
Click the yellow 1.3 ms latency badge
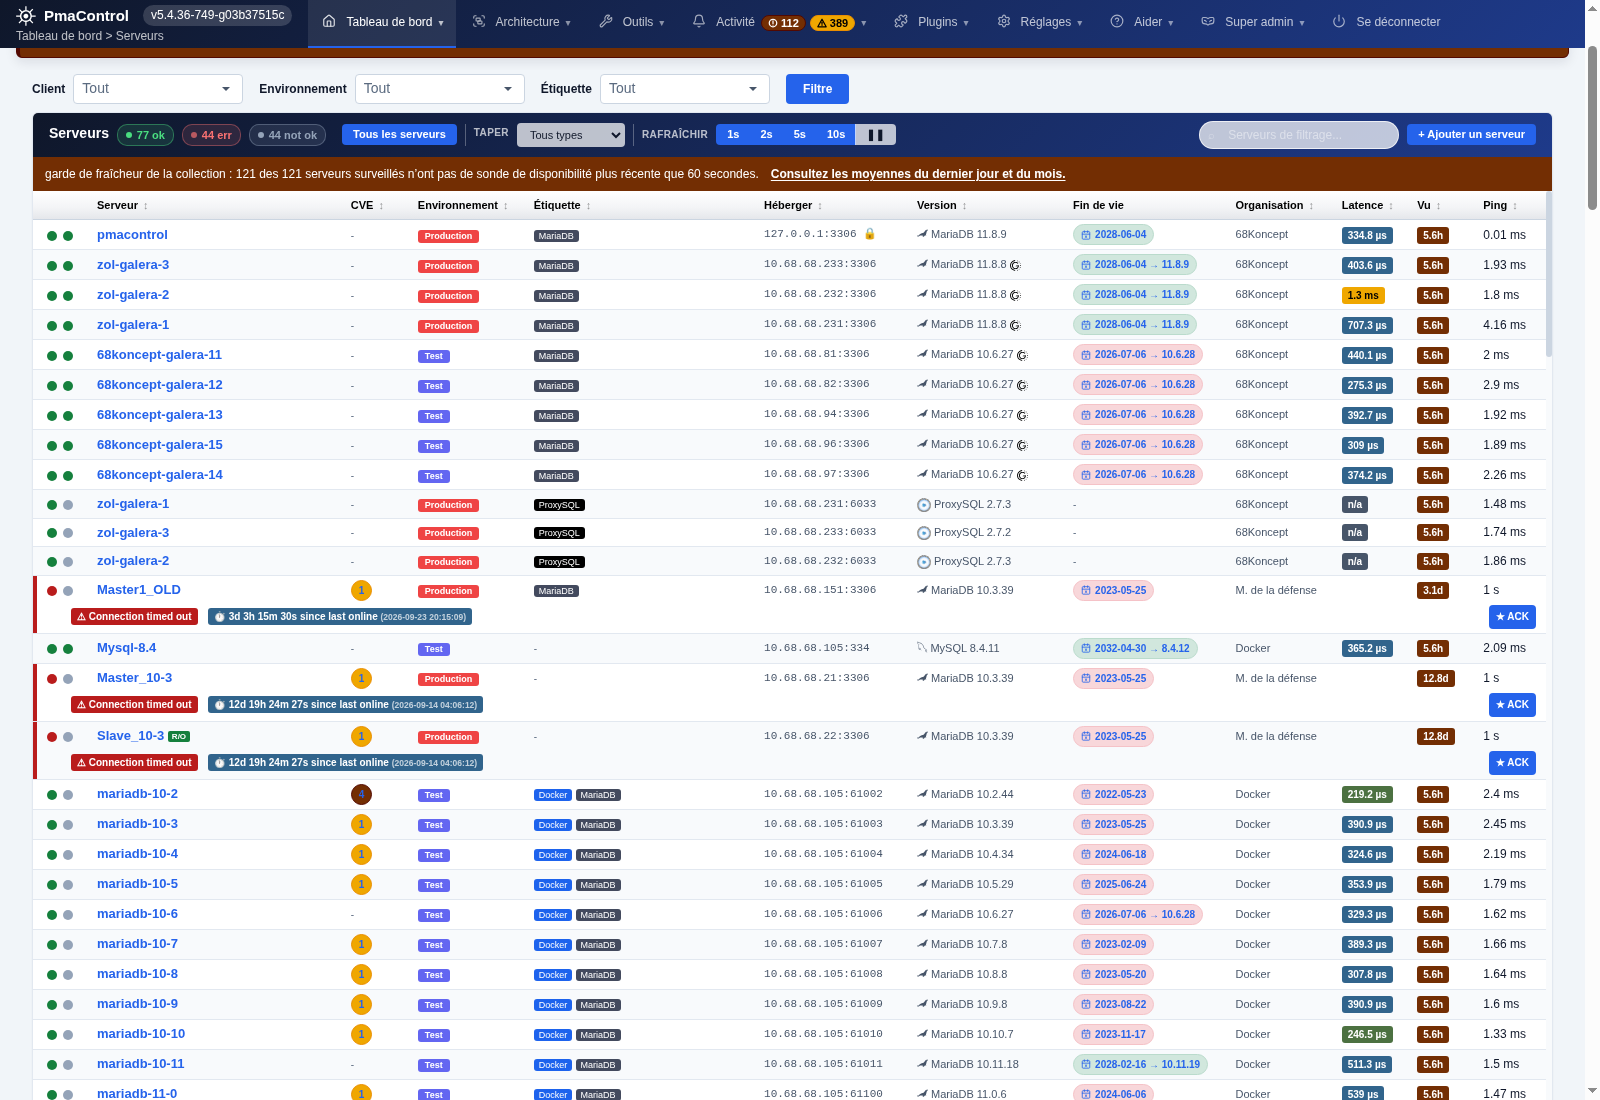tap(1363, 296)
